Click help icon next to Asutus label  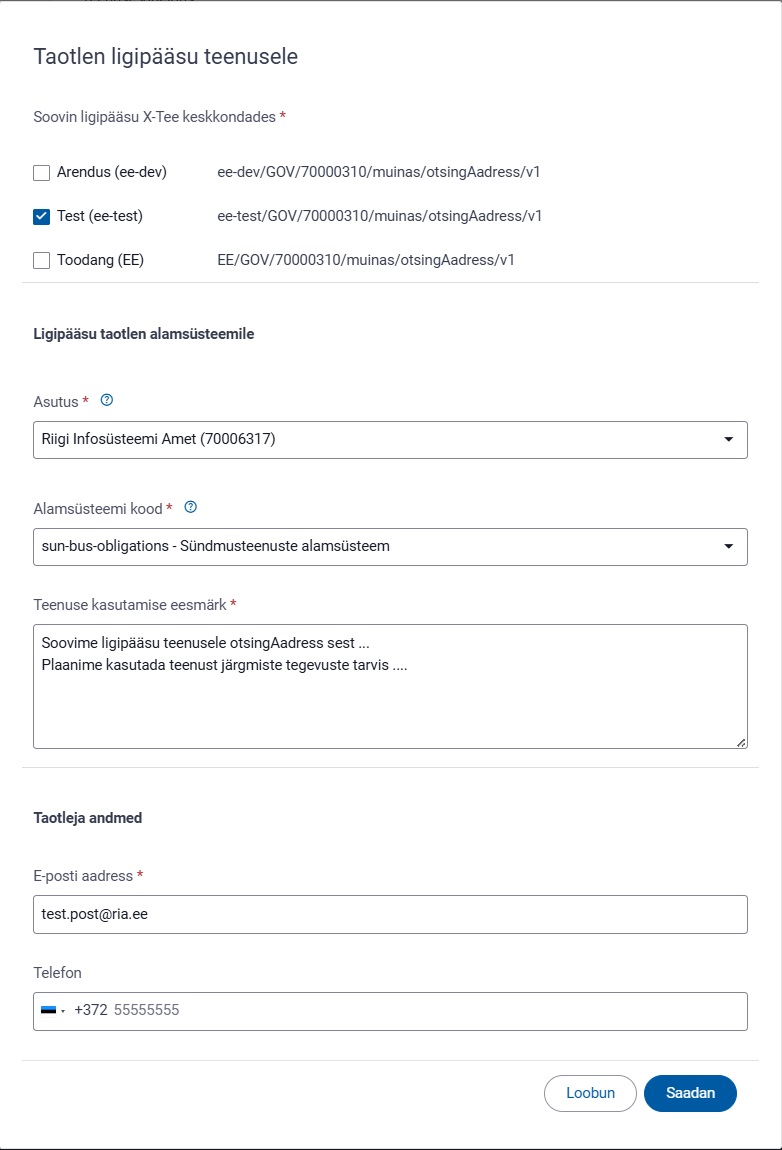pyautogui.click(x=107, y=400)
